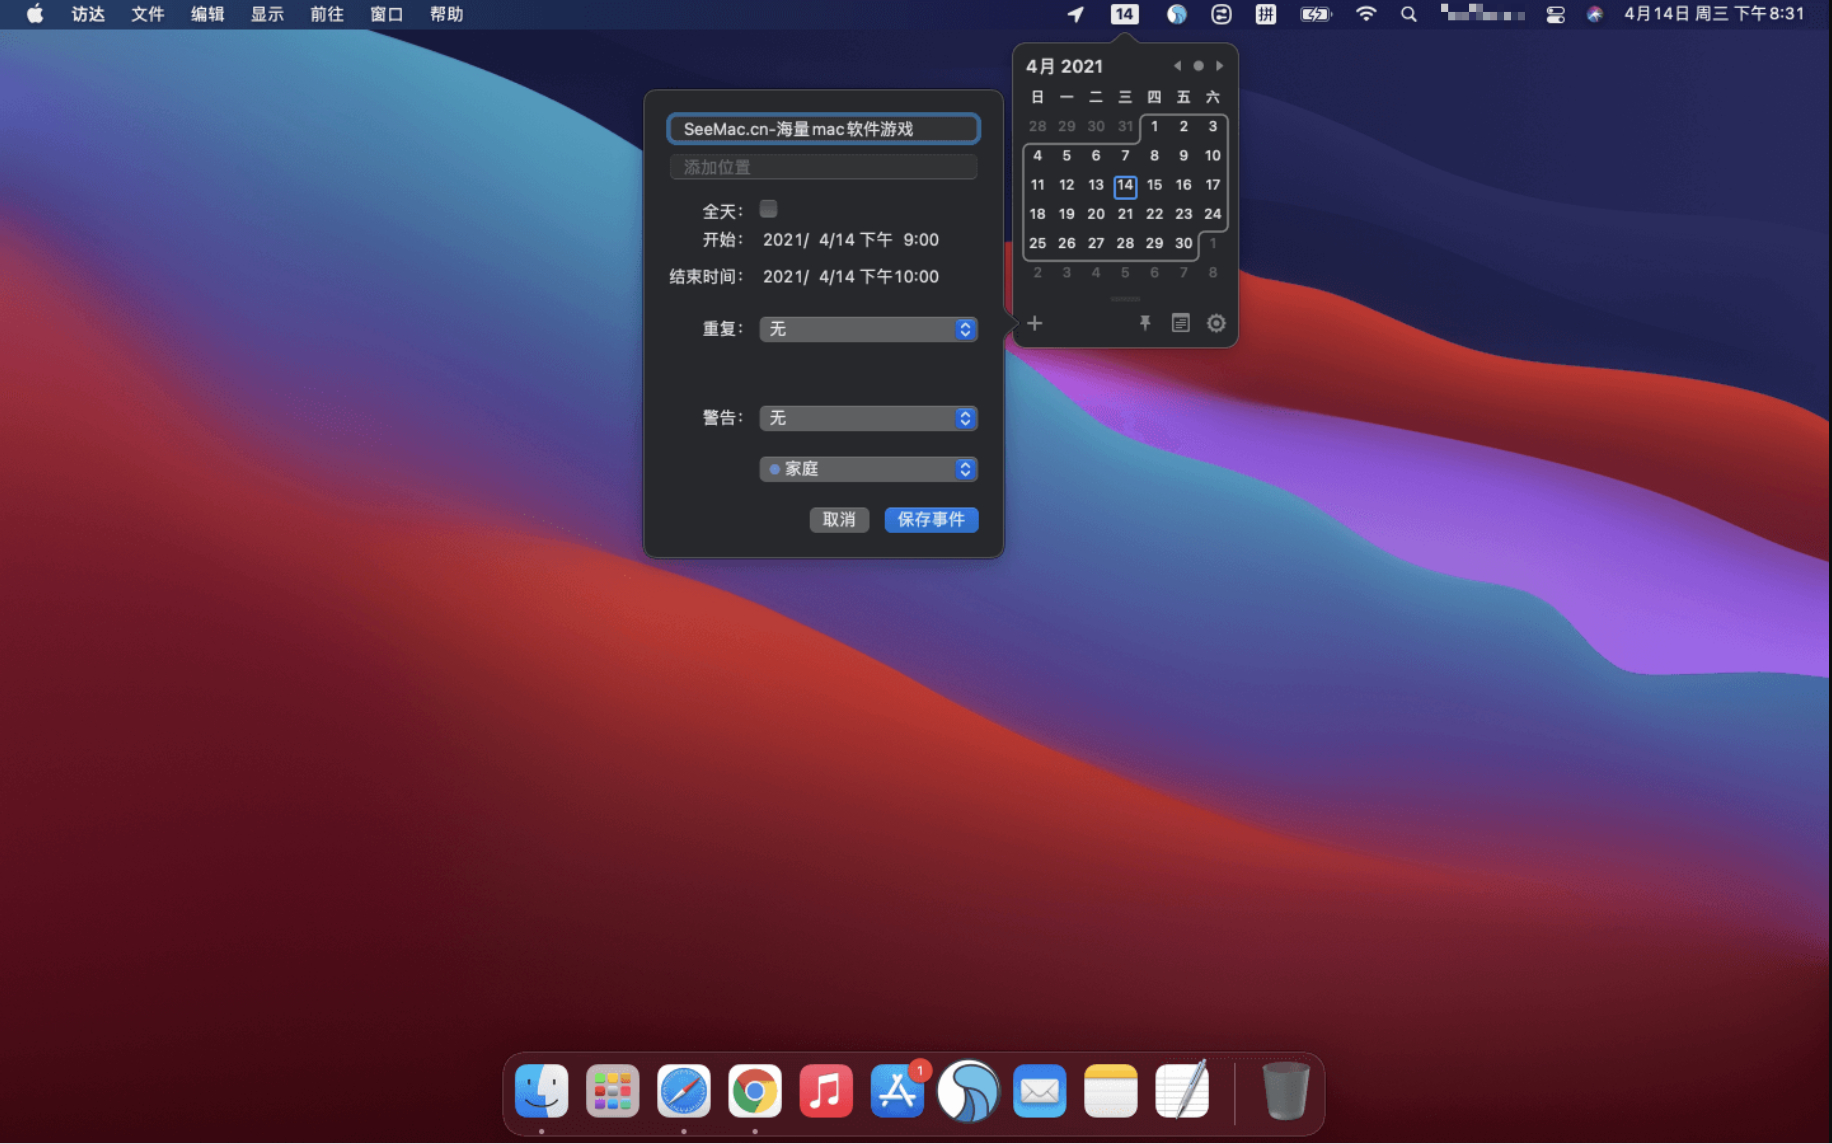Image resolution: width=1832 pixels, height=1144 pixels.
Task: Click the 保存事件 save event button
Action: pos(931,519)
